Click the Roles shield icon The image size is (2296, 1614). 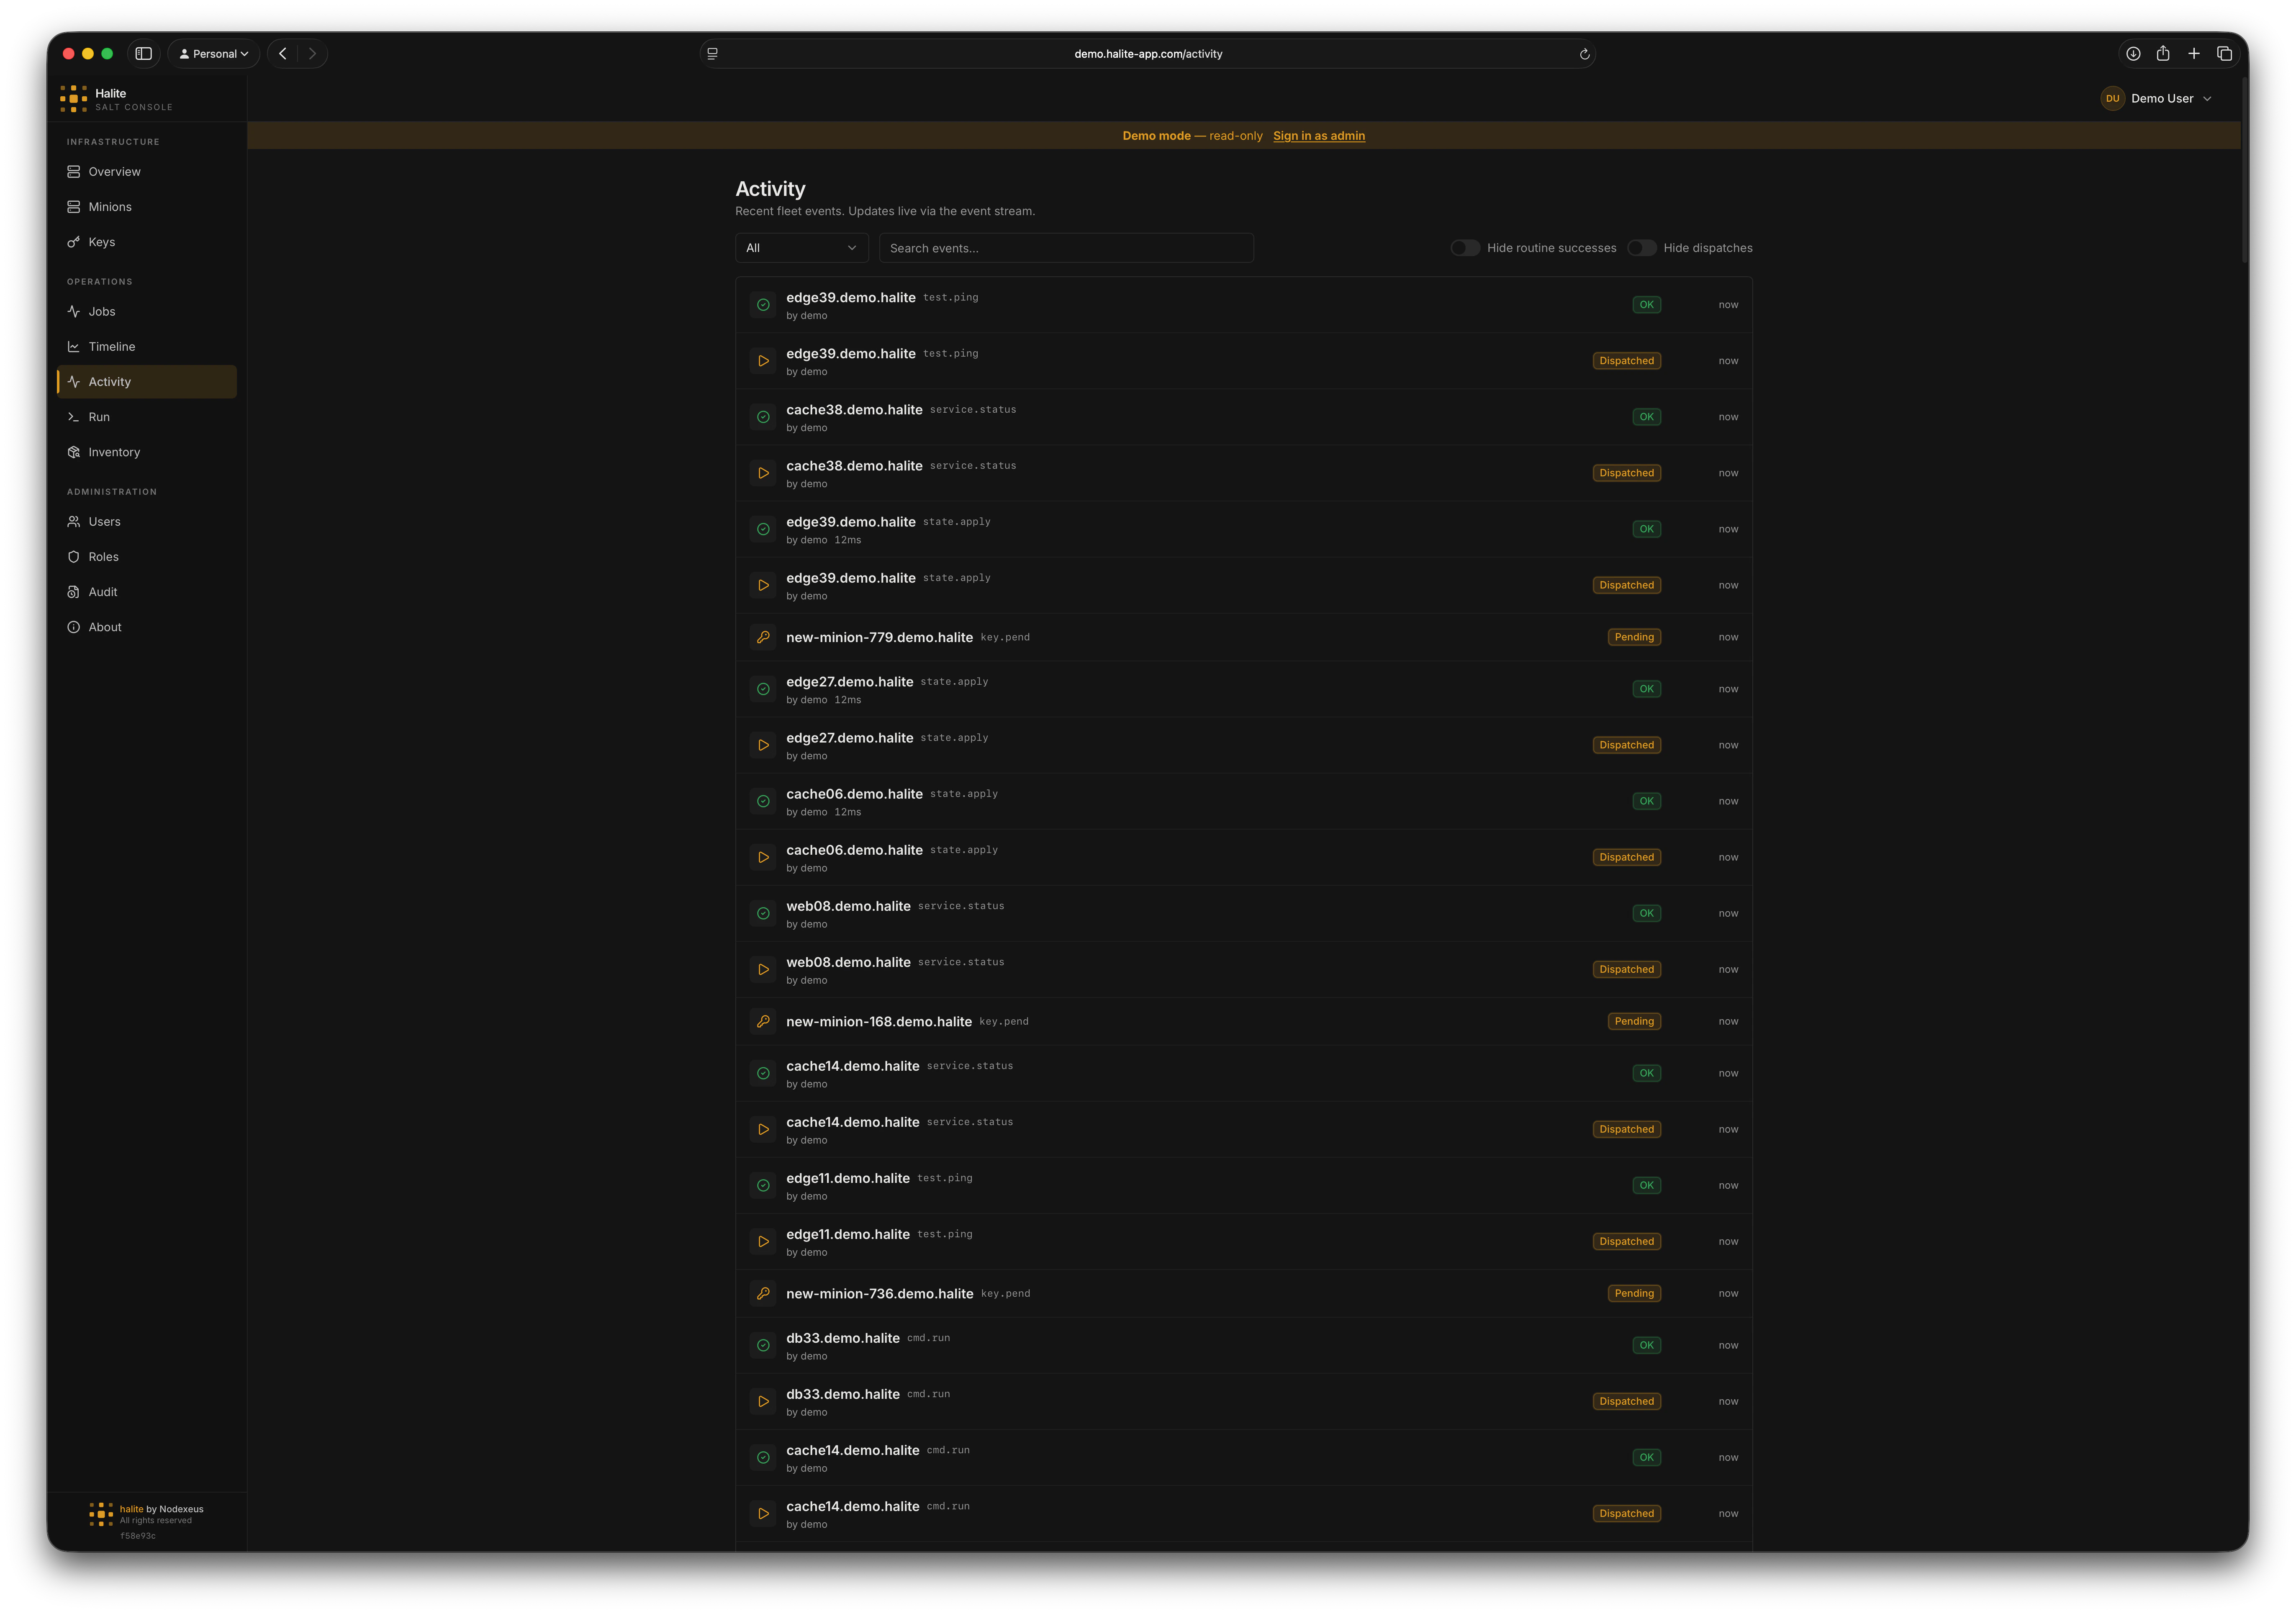pos(74,557)
